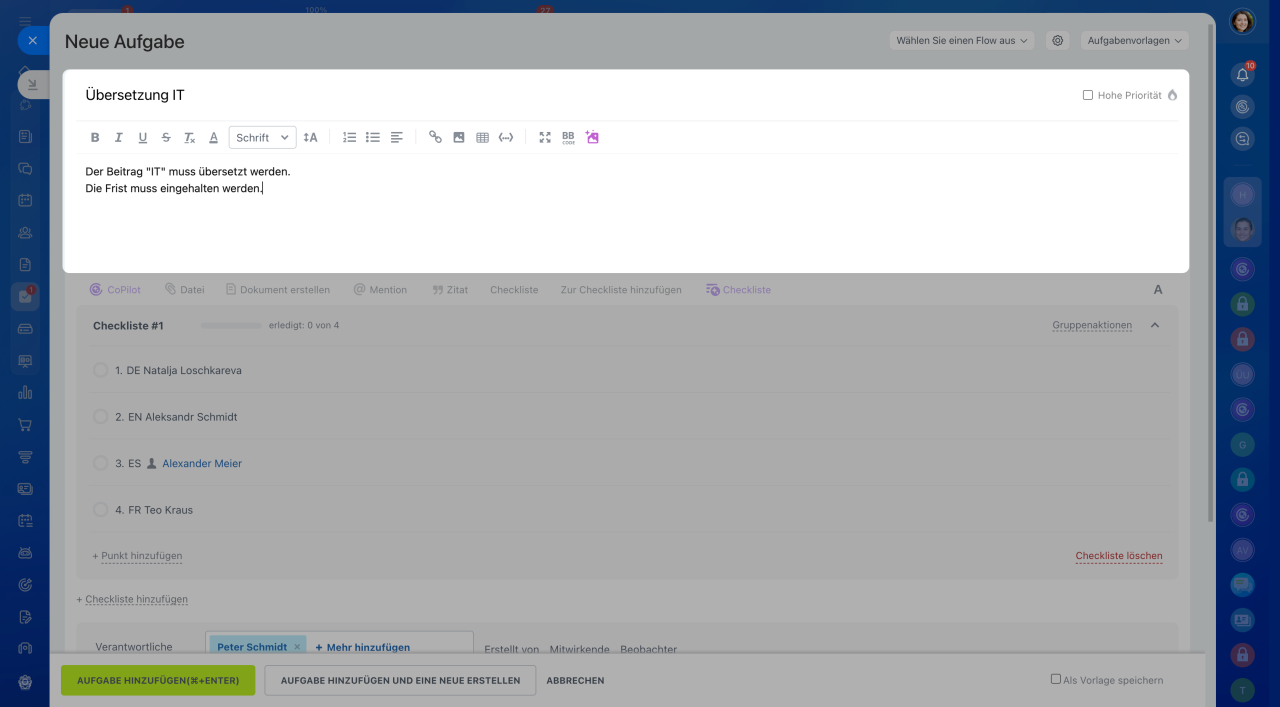Screen dimensions: 1280x707
Task: Open search icon in right sidebar
Action: click(1243, 140)
